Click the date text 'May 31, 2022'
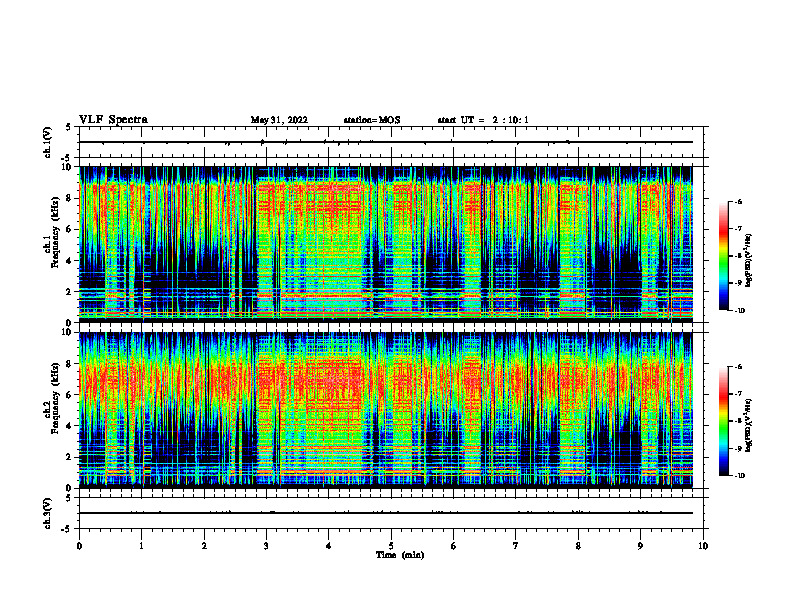The image size is (792, 612). coord(279,120)
